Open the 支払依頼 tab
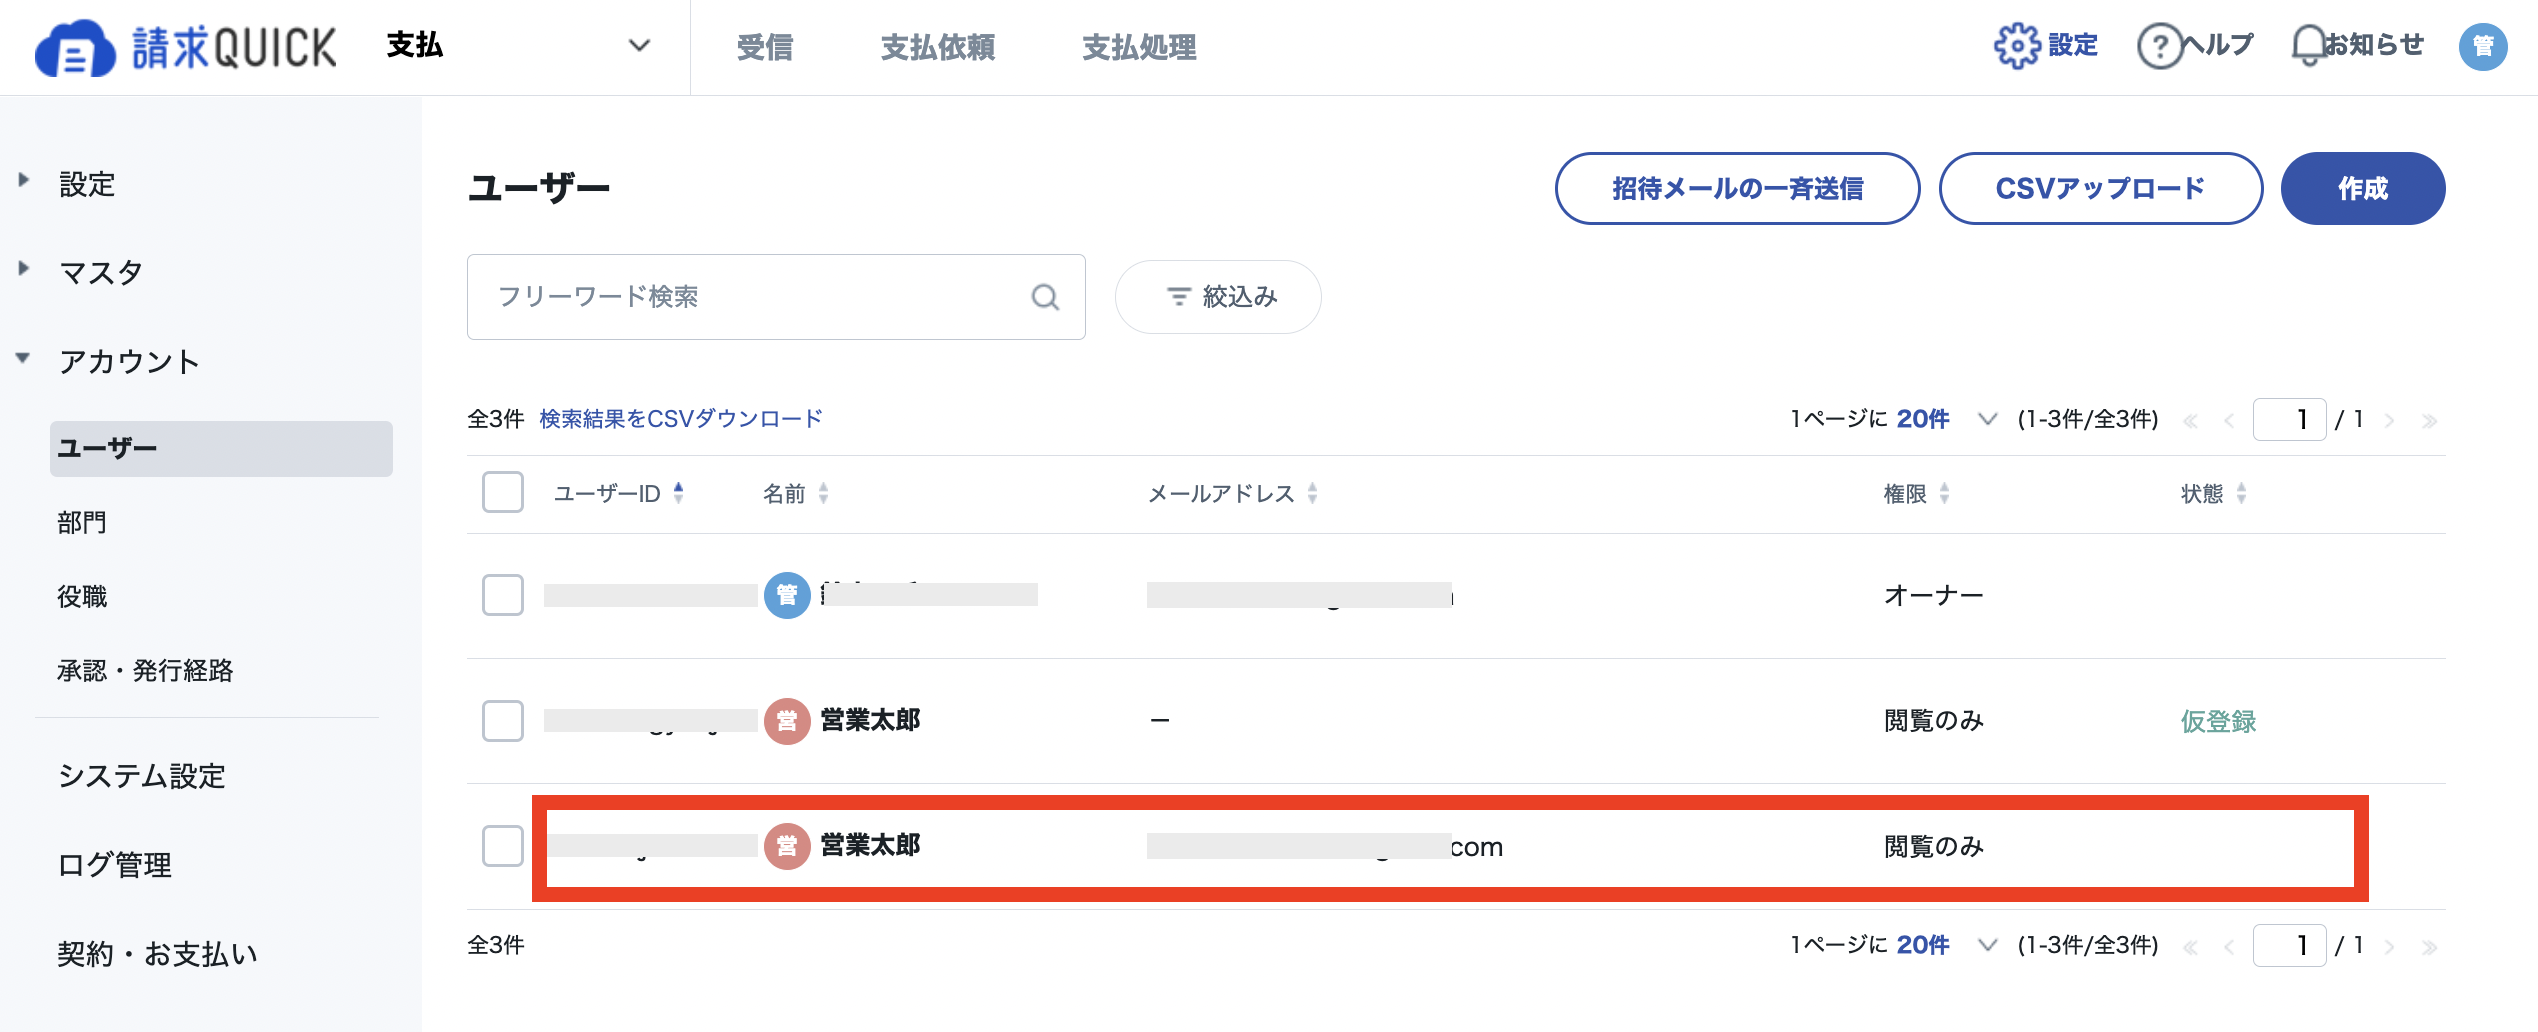Screen dimensions: 2538x1032 tap(938, 47)
